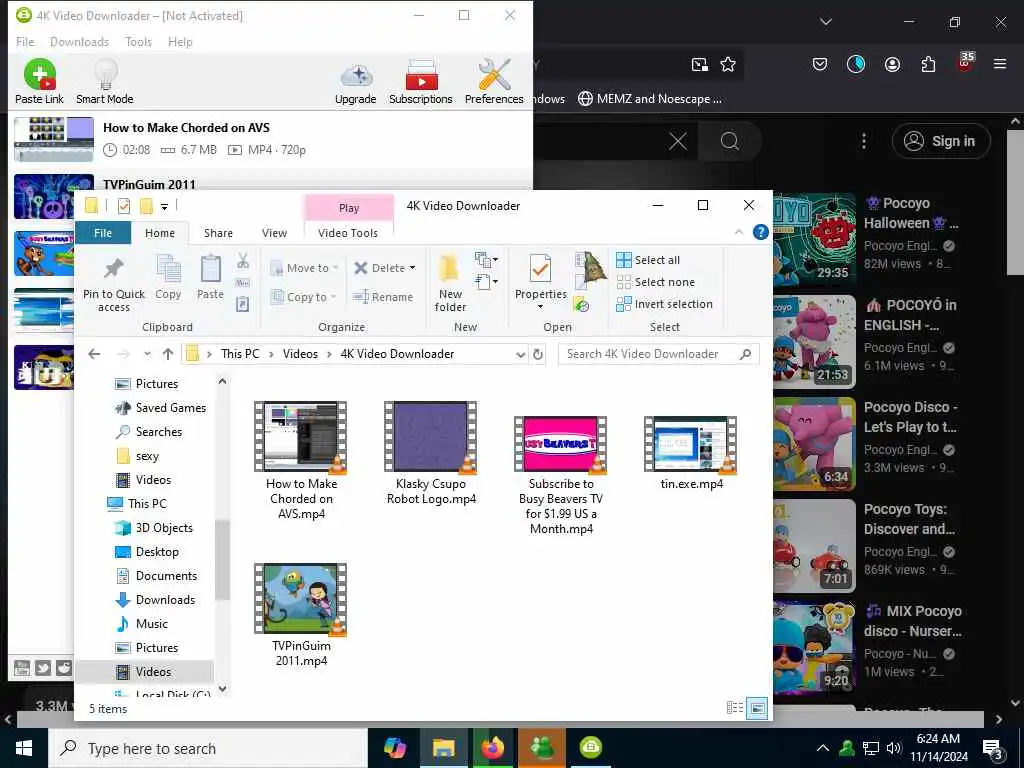Click the Search 4K Video Downloader field
This screenshot has height=768, width=1024.
click(x=659, y=354)
